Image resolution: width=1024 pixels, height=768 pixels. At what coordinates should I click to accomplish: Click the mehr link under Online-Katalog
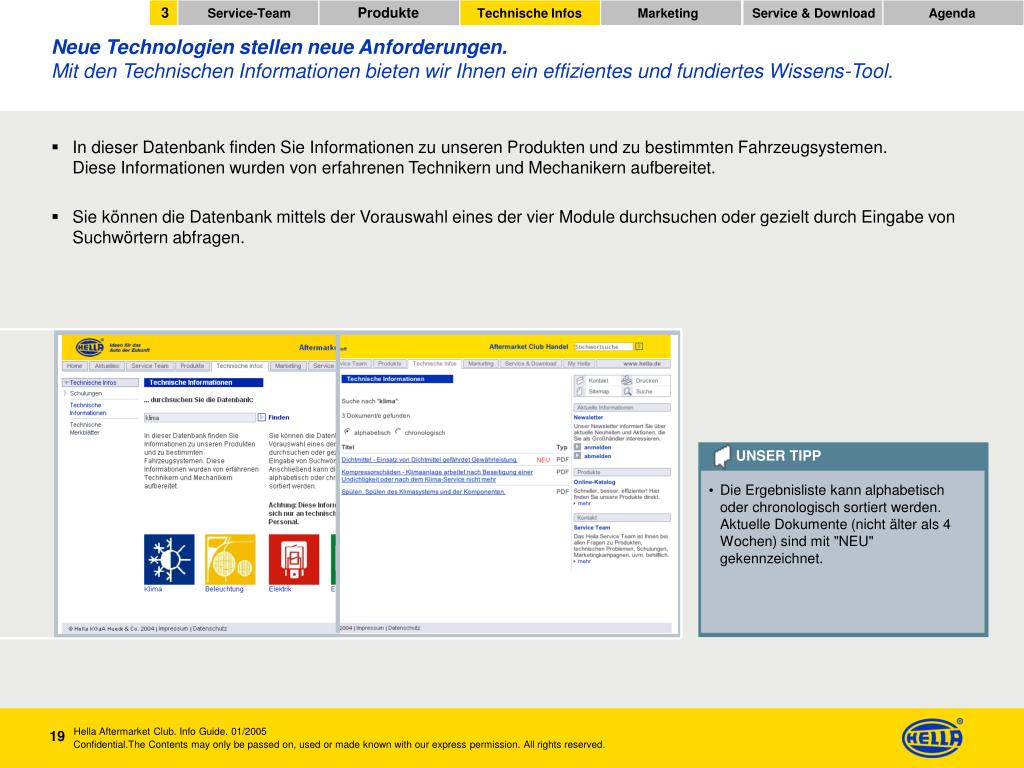(583, 504)
